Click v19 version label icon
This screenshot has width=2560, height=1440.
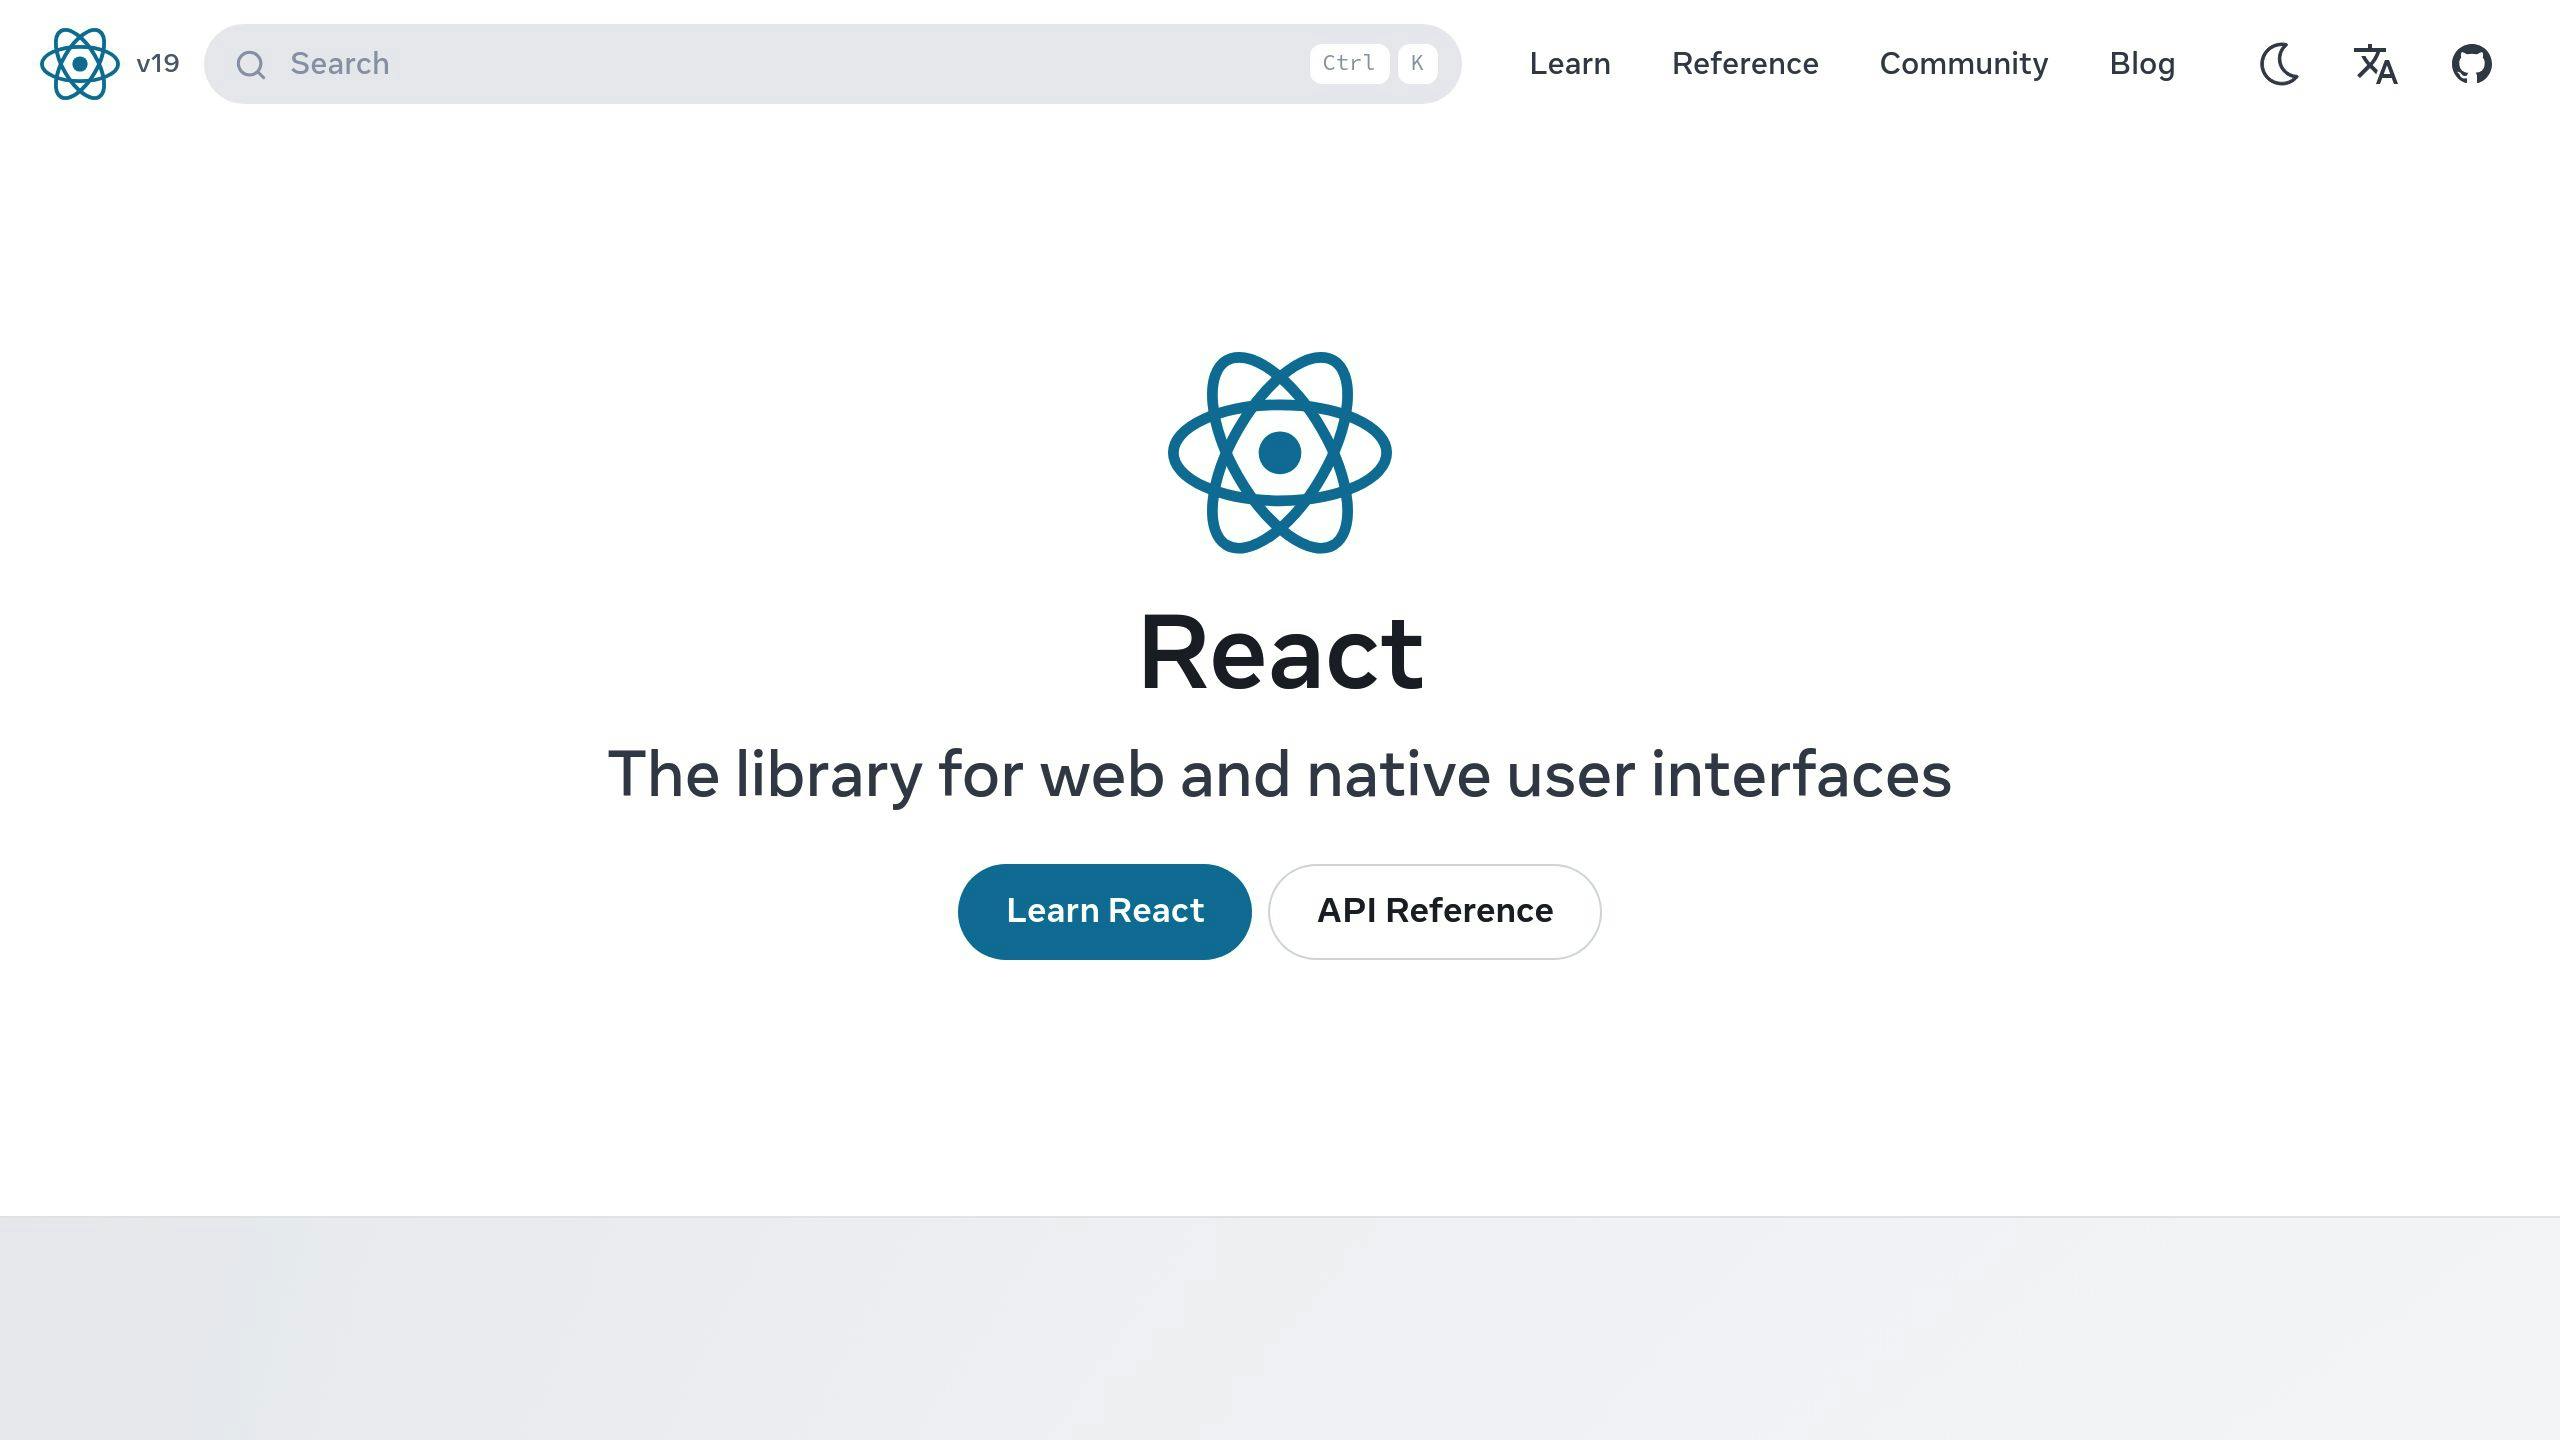(156, 63)
